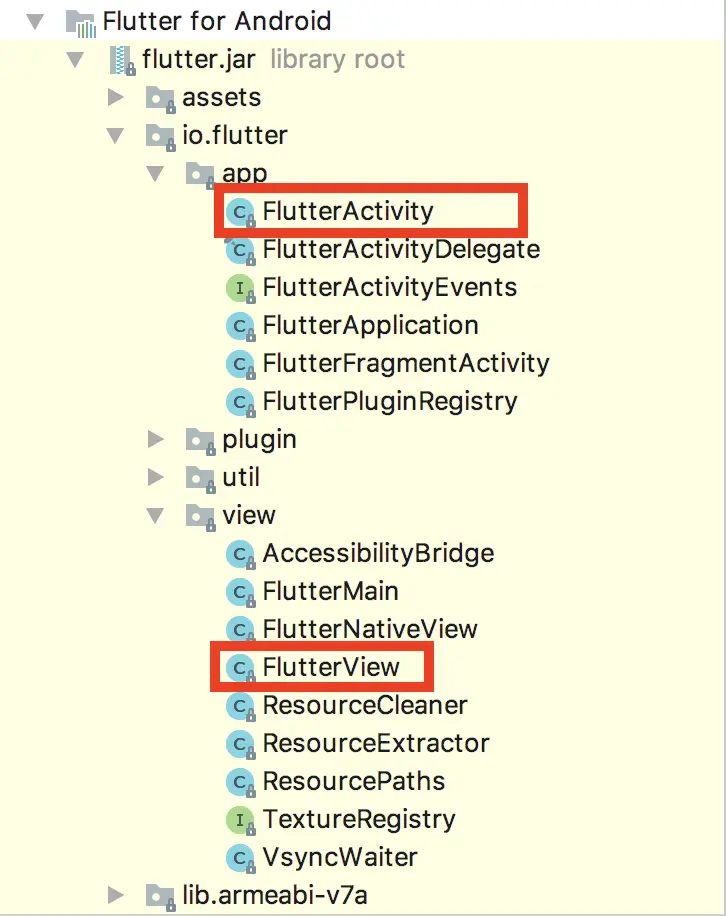This screenshot has width=726, height=916.
Task: Click the FlutterView class icon
Action: (240, 668)
